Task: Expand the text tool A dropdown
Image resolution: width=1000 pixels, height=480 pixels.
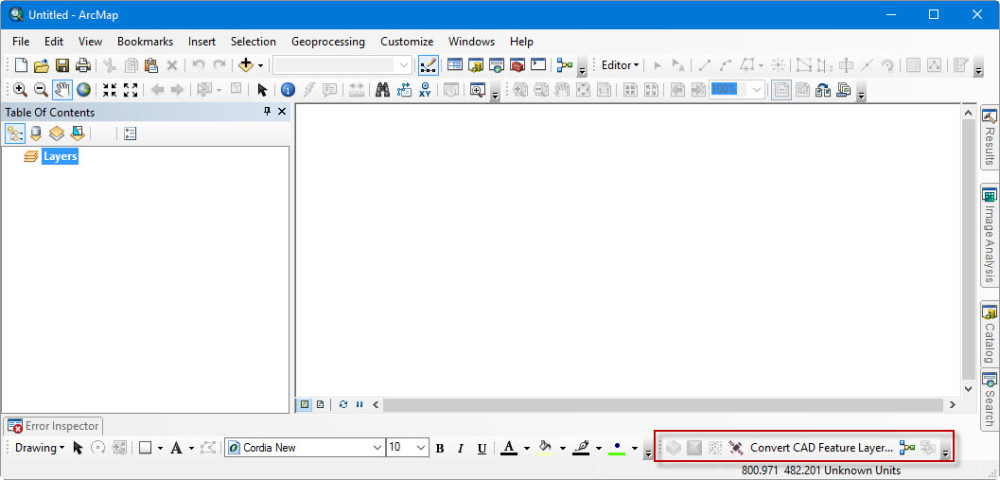Action: click(x=191, y=449)
